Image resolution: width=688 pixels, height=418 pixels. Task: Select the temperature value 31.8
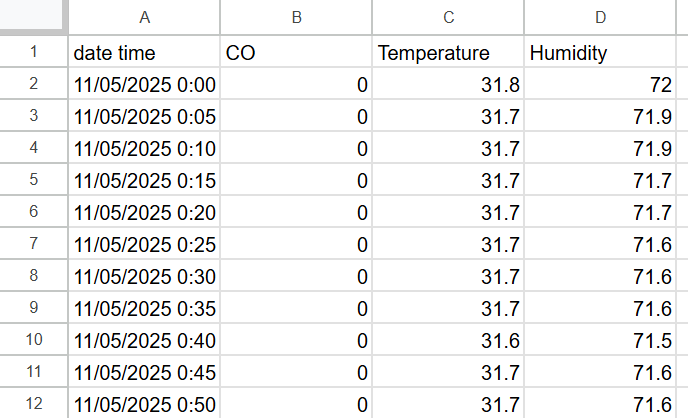[448, 86]
